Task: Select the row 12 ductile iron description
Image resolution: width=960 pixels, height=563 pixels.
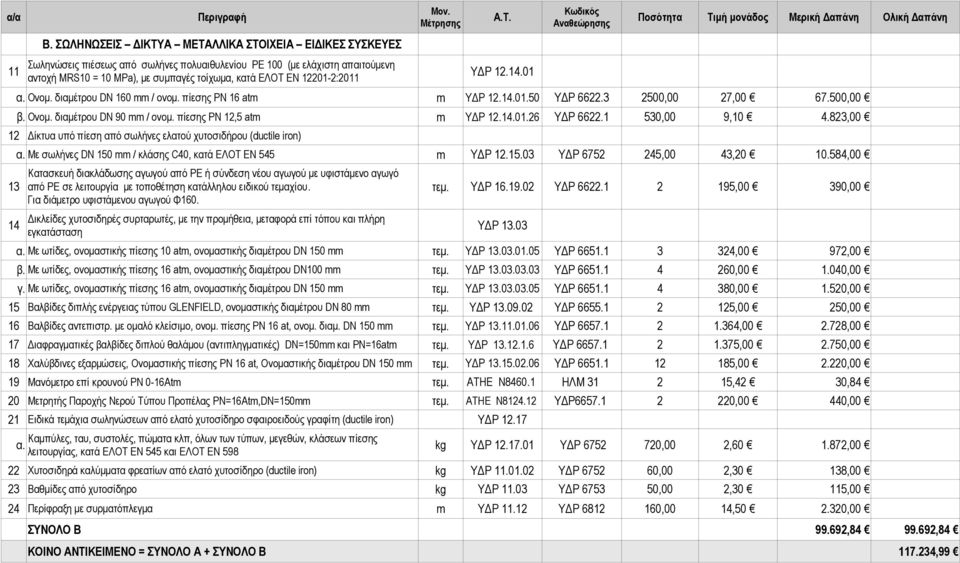Action: click(x=164, y=135)
